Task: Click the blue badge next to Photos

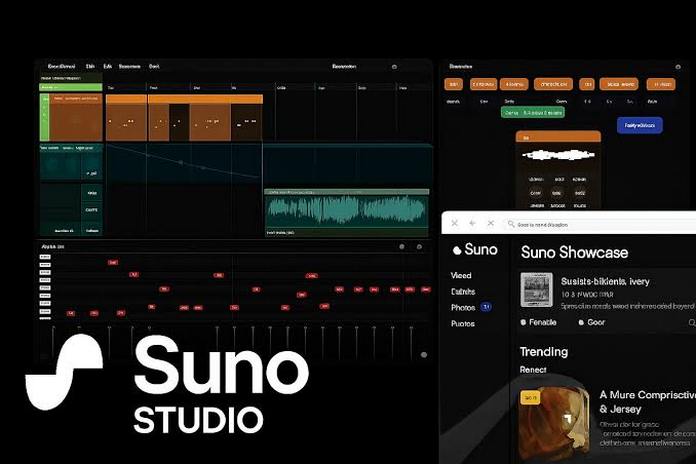Action: click(486, 307)
